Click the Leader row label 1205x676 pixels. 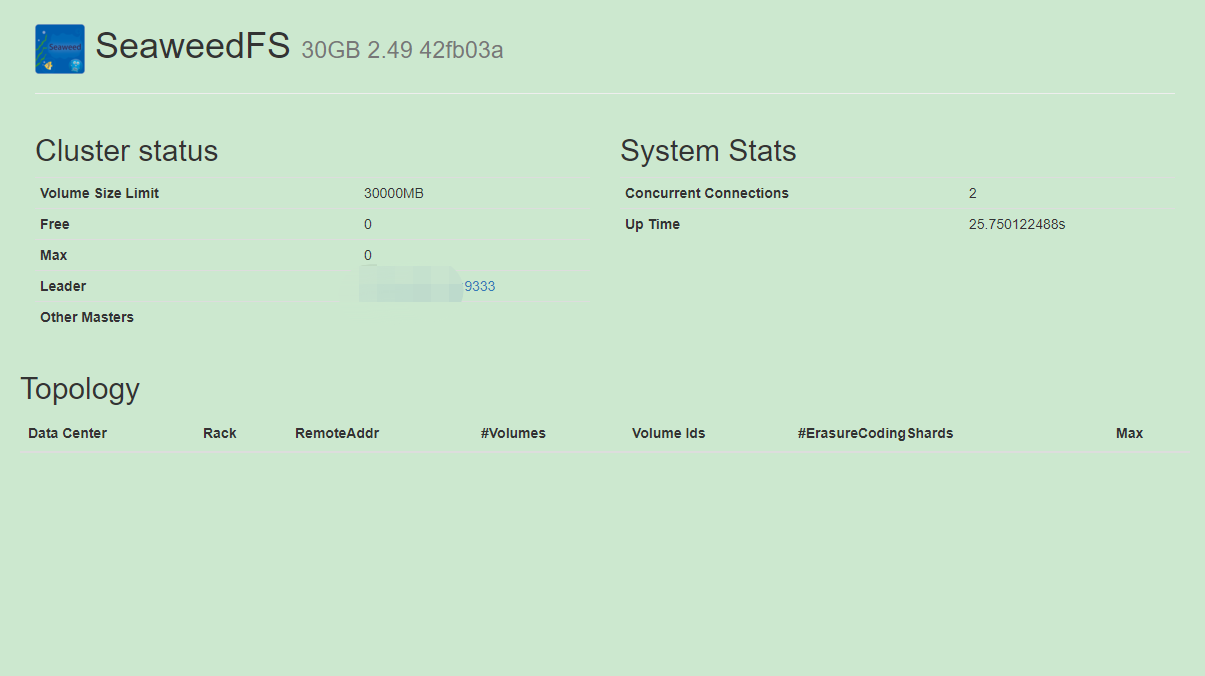tap(63, 286)
